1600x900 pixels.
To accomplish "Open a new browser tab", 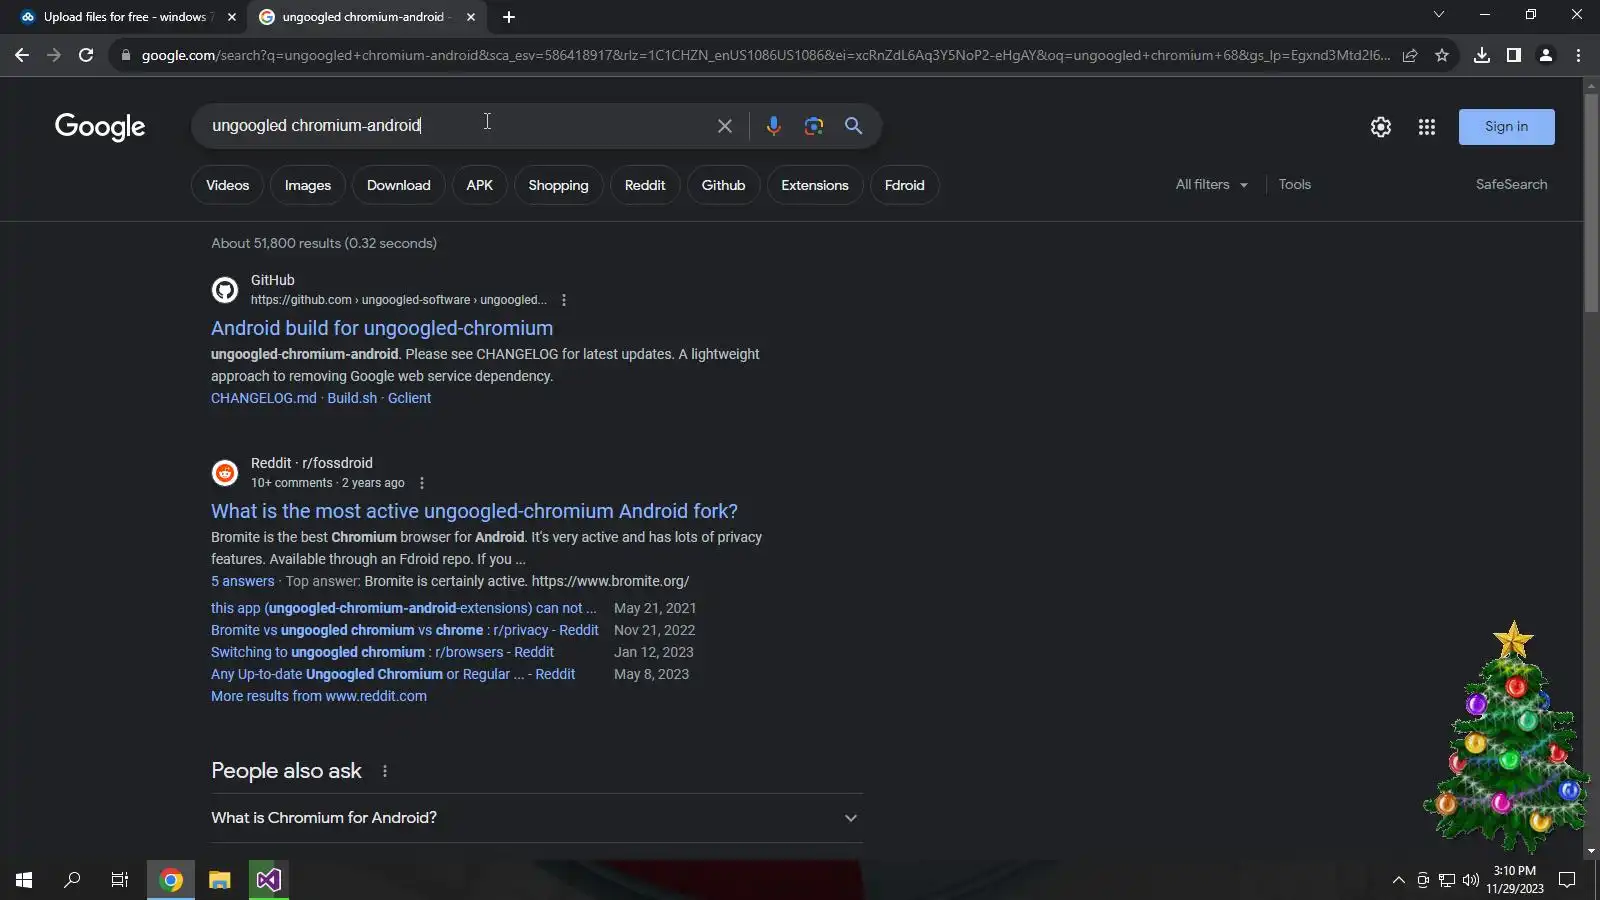I will point(509,17).
